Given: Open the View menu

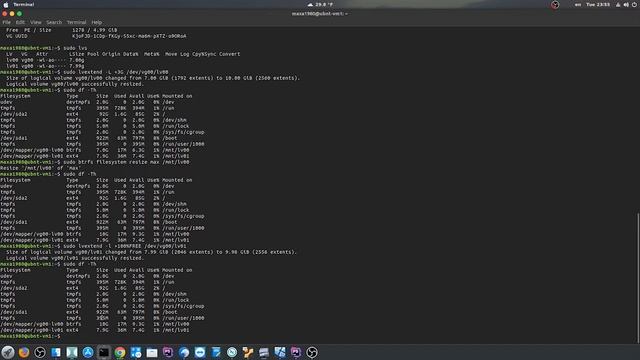Looking at the screenshot, I should coord(36,22).
